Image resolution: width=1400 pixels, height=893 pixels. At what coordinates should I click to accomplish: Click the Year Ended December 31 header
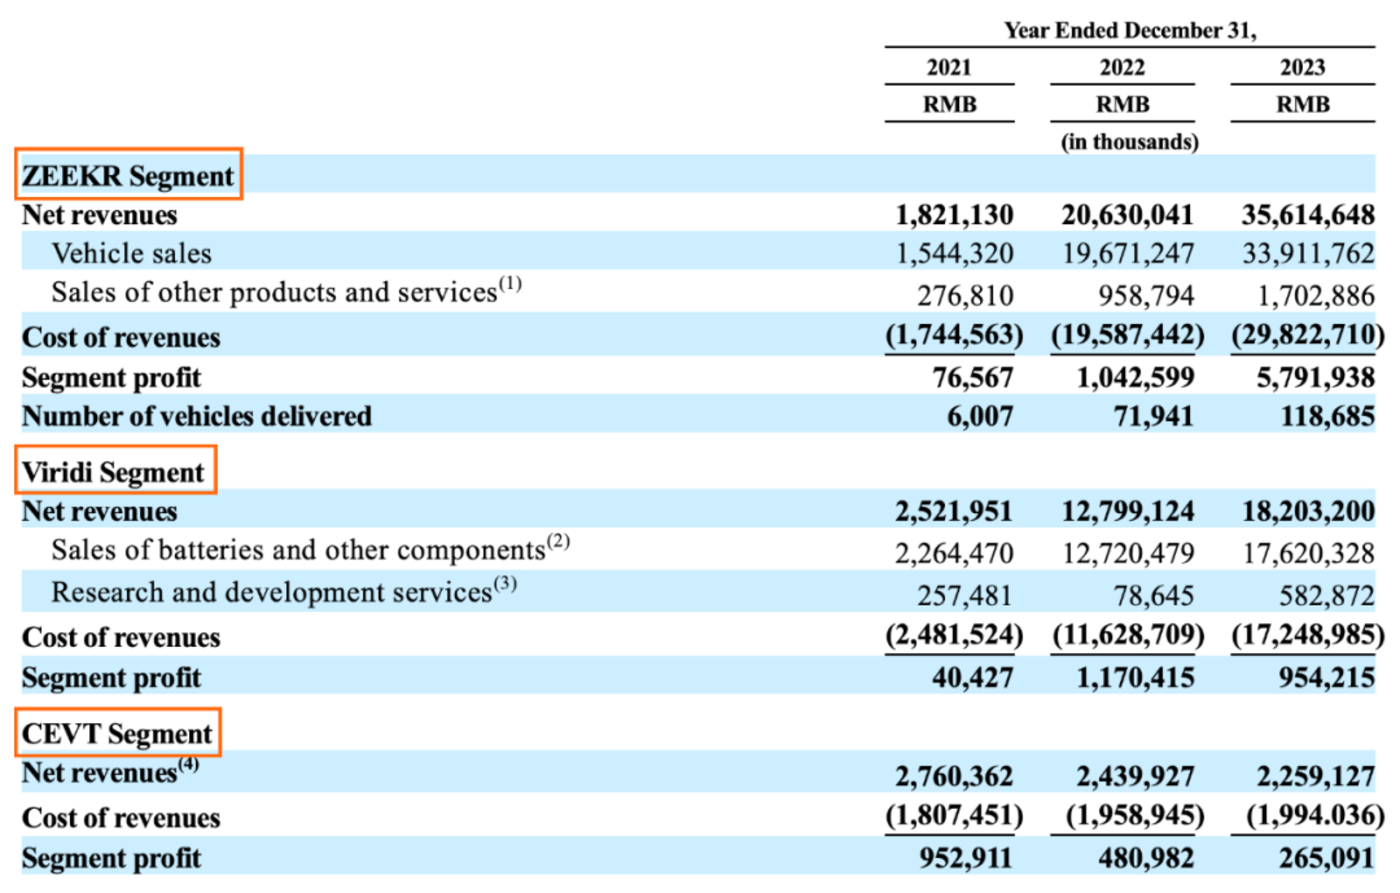tap(1130, 30)
